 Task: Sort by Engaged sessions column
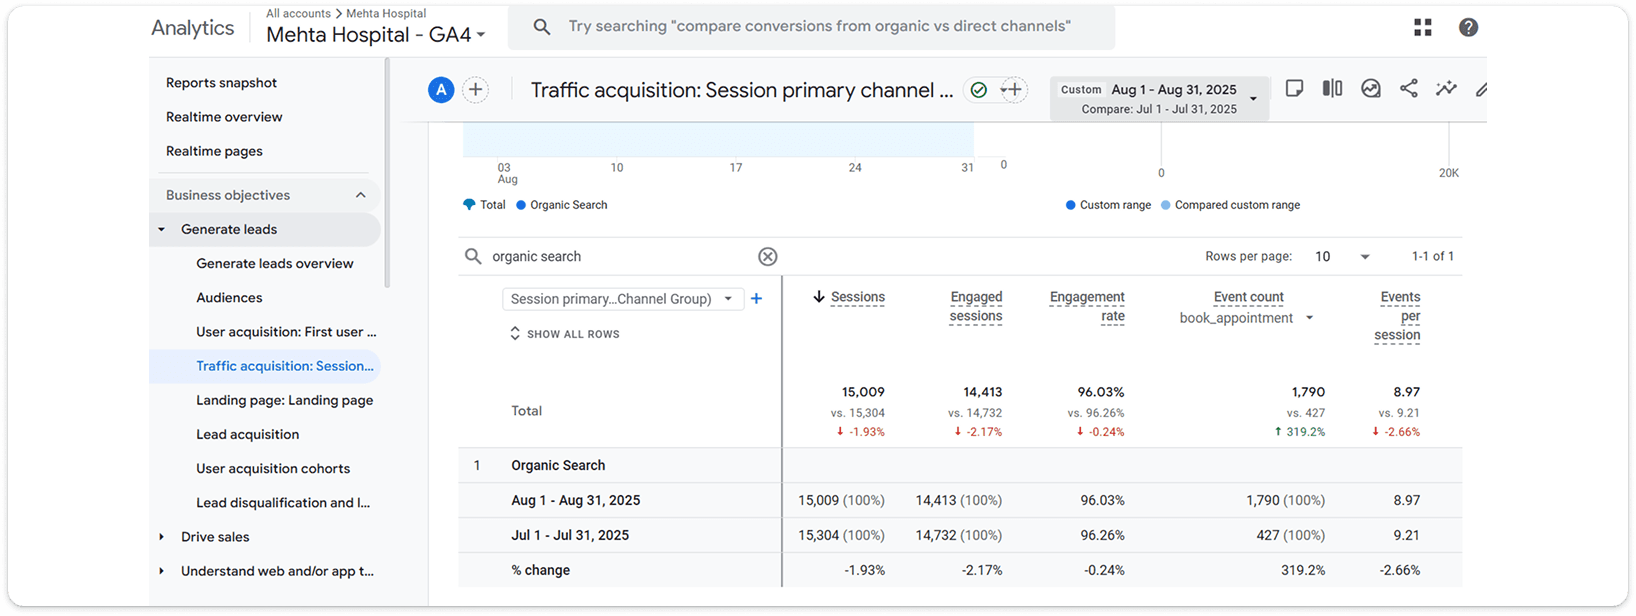point(976,306)
